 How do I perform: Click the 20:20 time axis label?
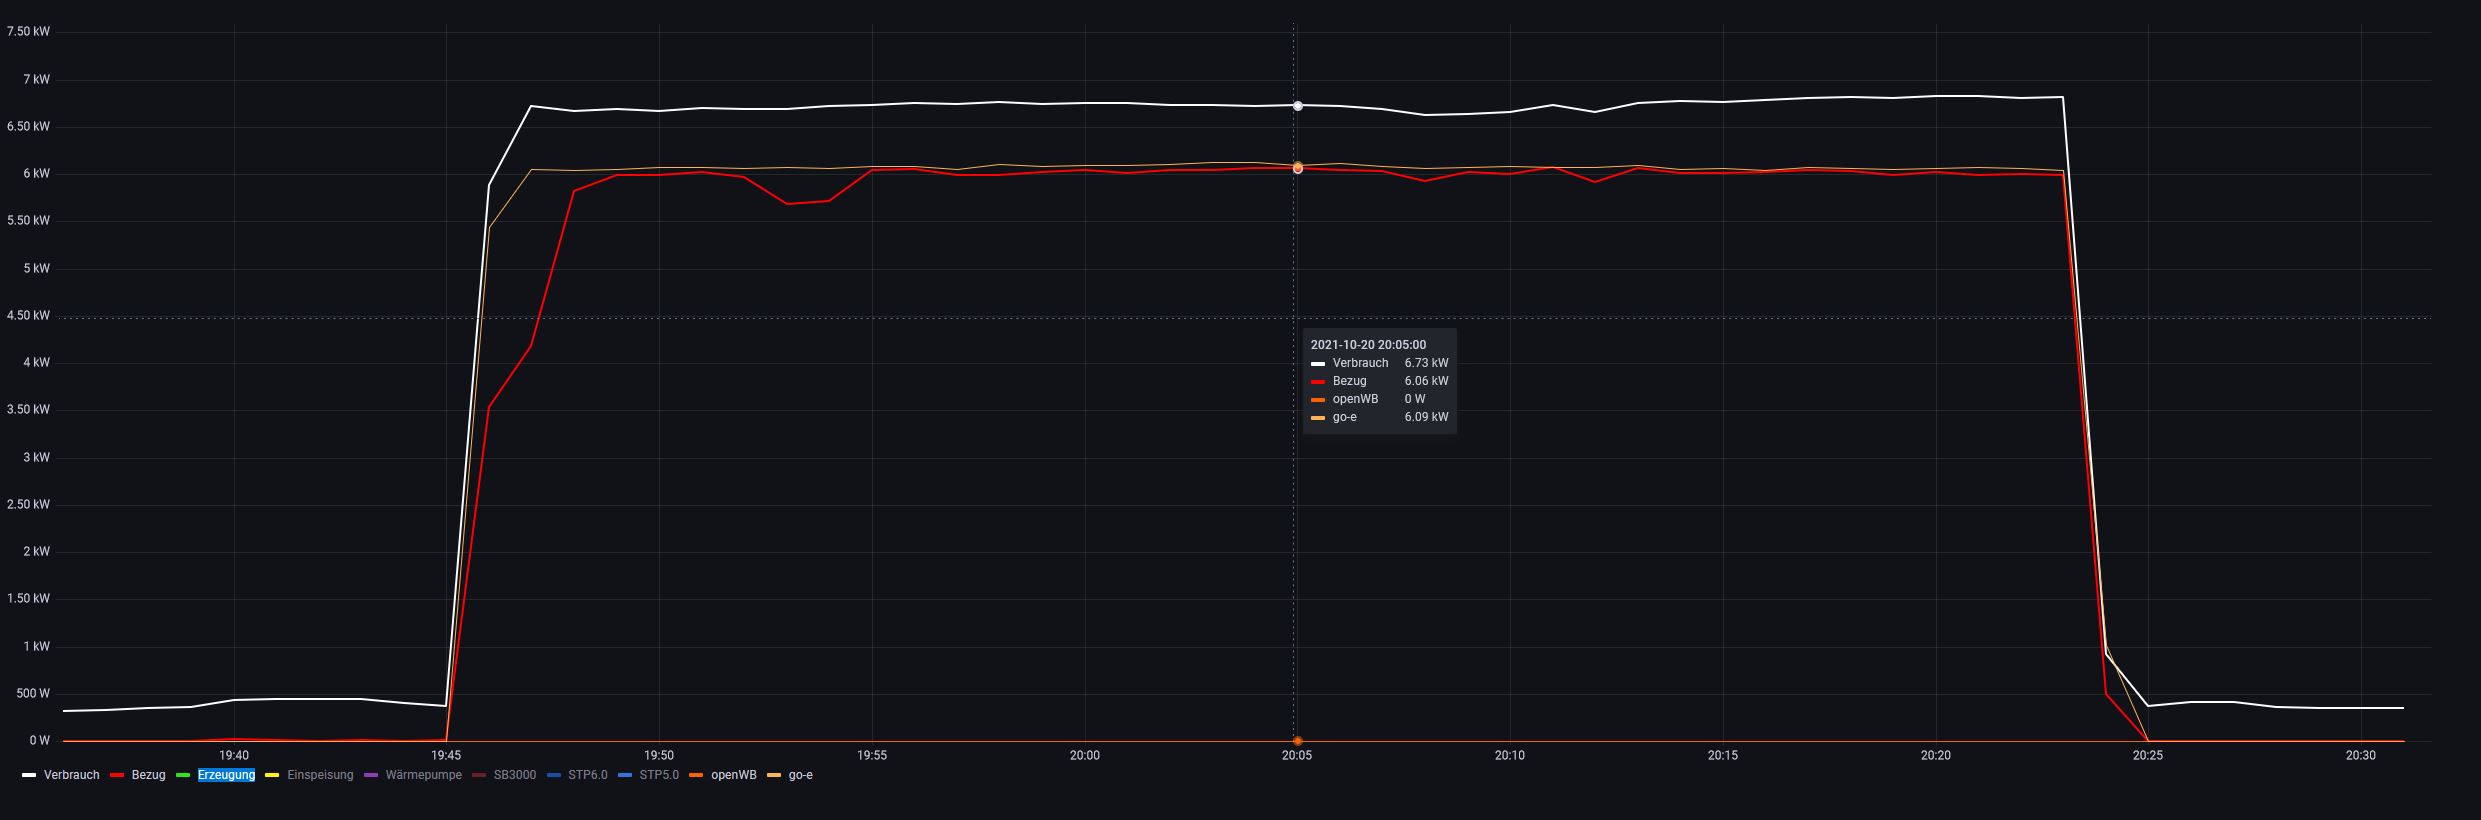pyautogui.click(x=1936, y=756)
